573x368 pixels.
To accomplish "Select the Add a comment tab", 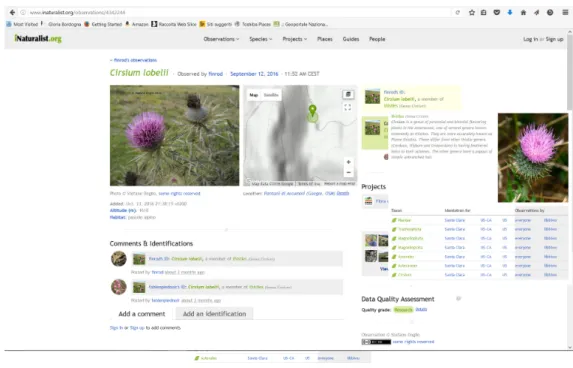I will [x=142, y=314].
